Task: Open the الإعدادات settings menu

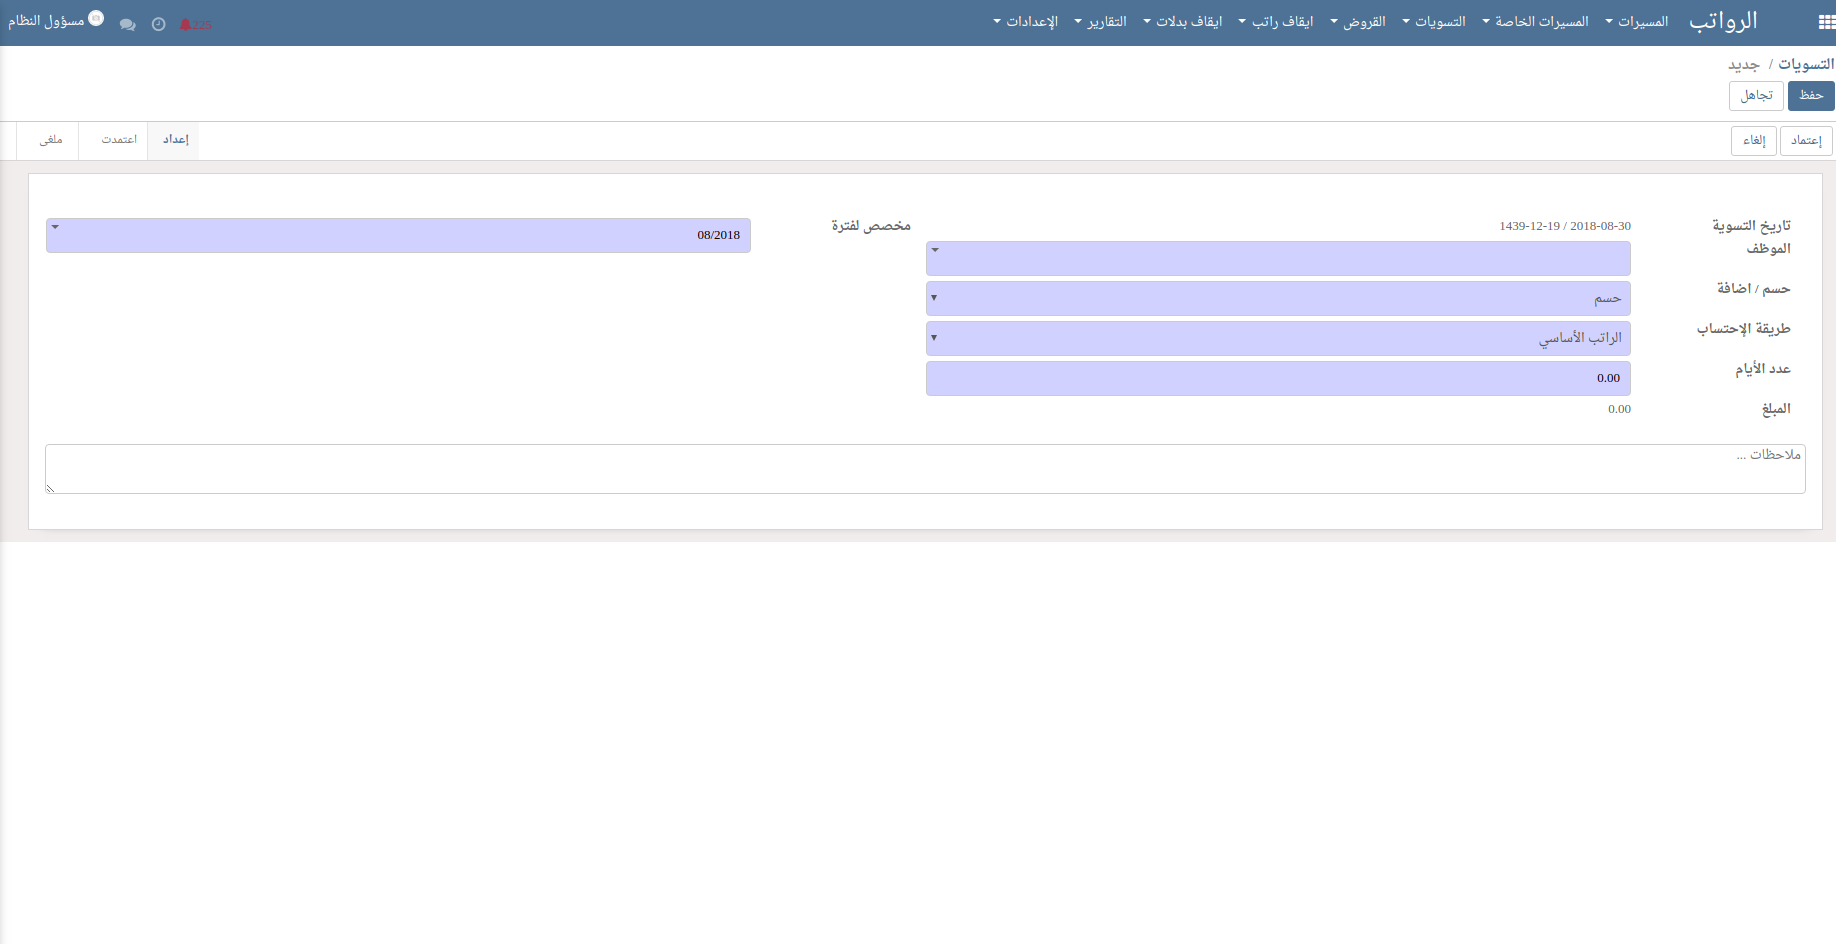Action: point(1026,22)
